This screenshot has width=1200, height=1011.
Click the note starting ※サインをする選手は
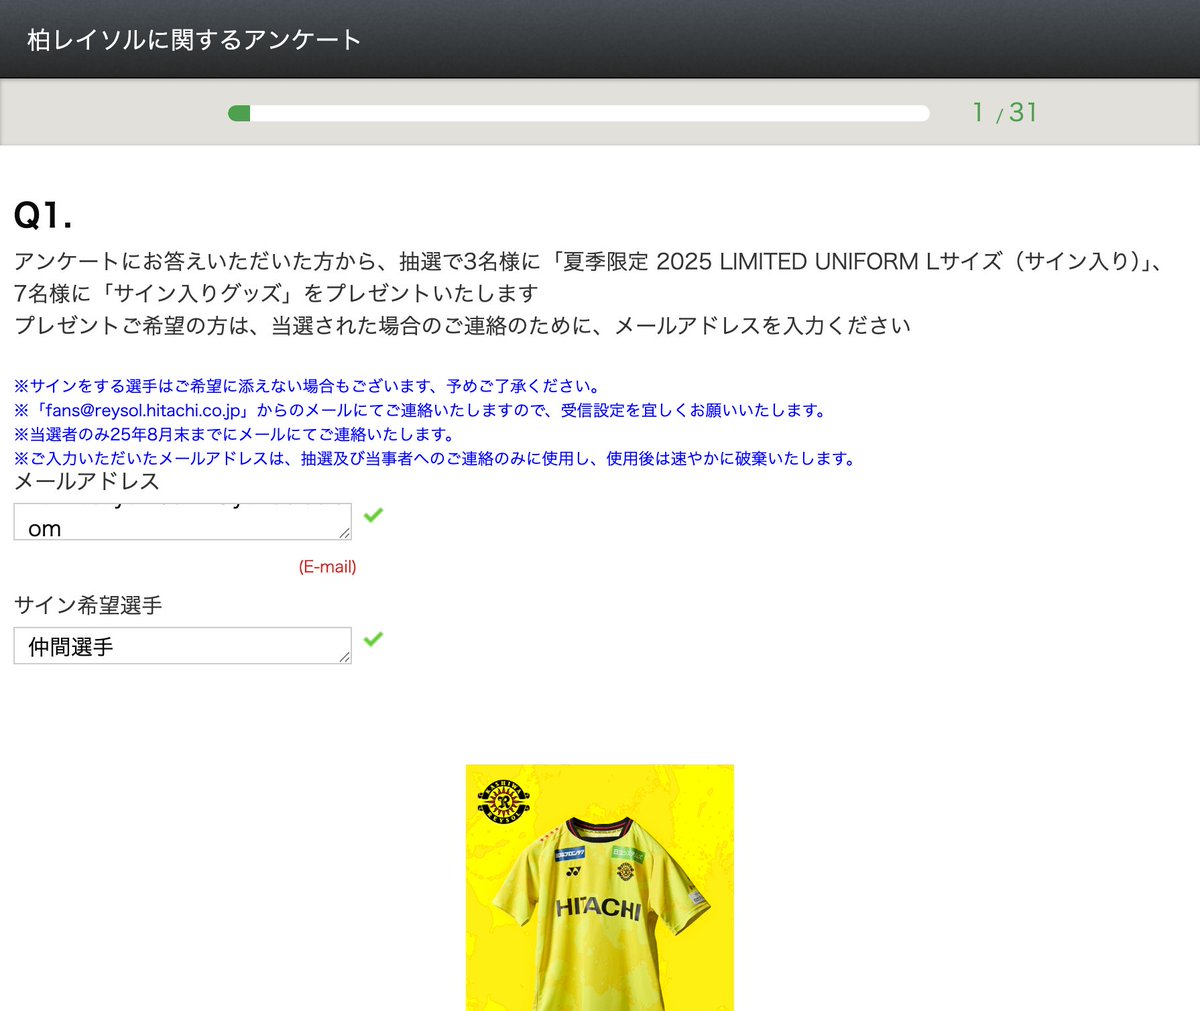tap(308, 386)
